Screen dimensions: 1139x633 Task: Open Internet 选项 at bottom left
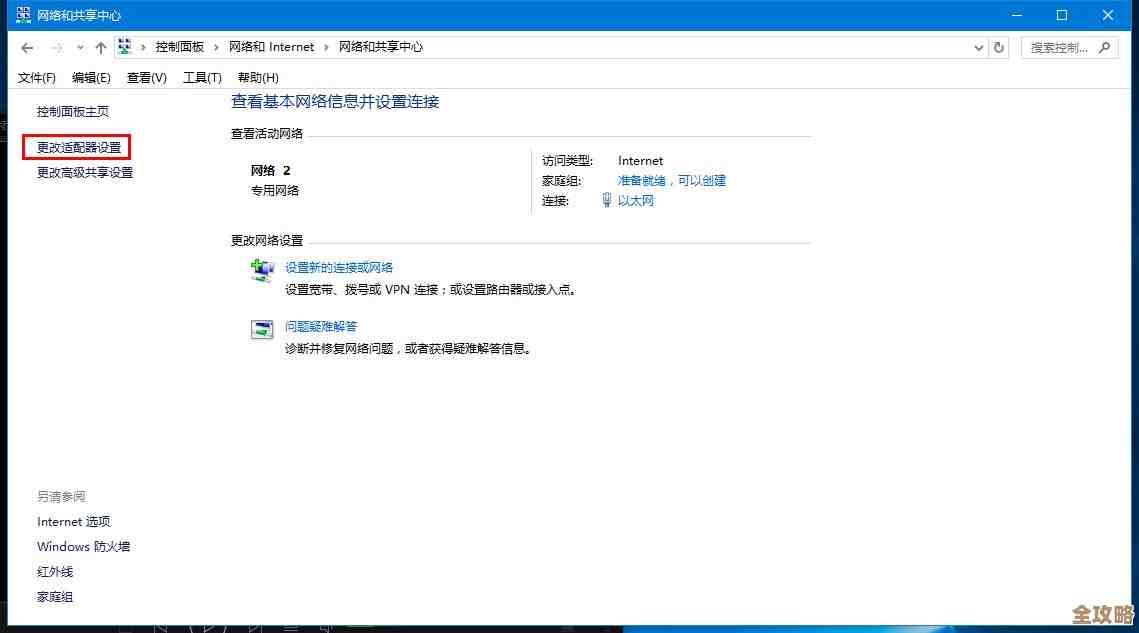tap(74, 521)
